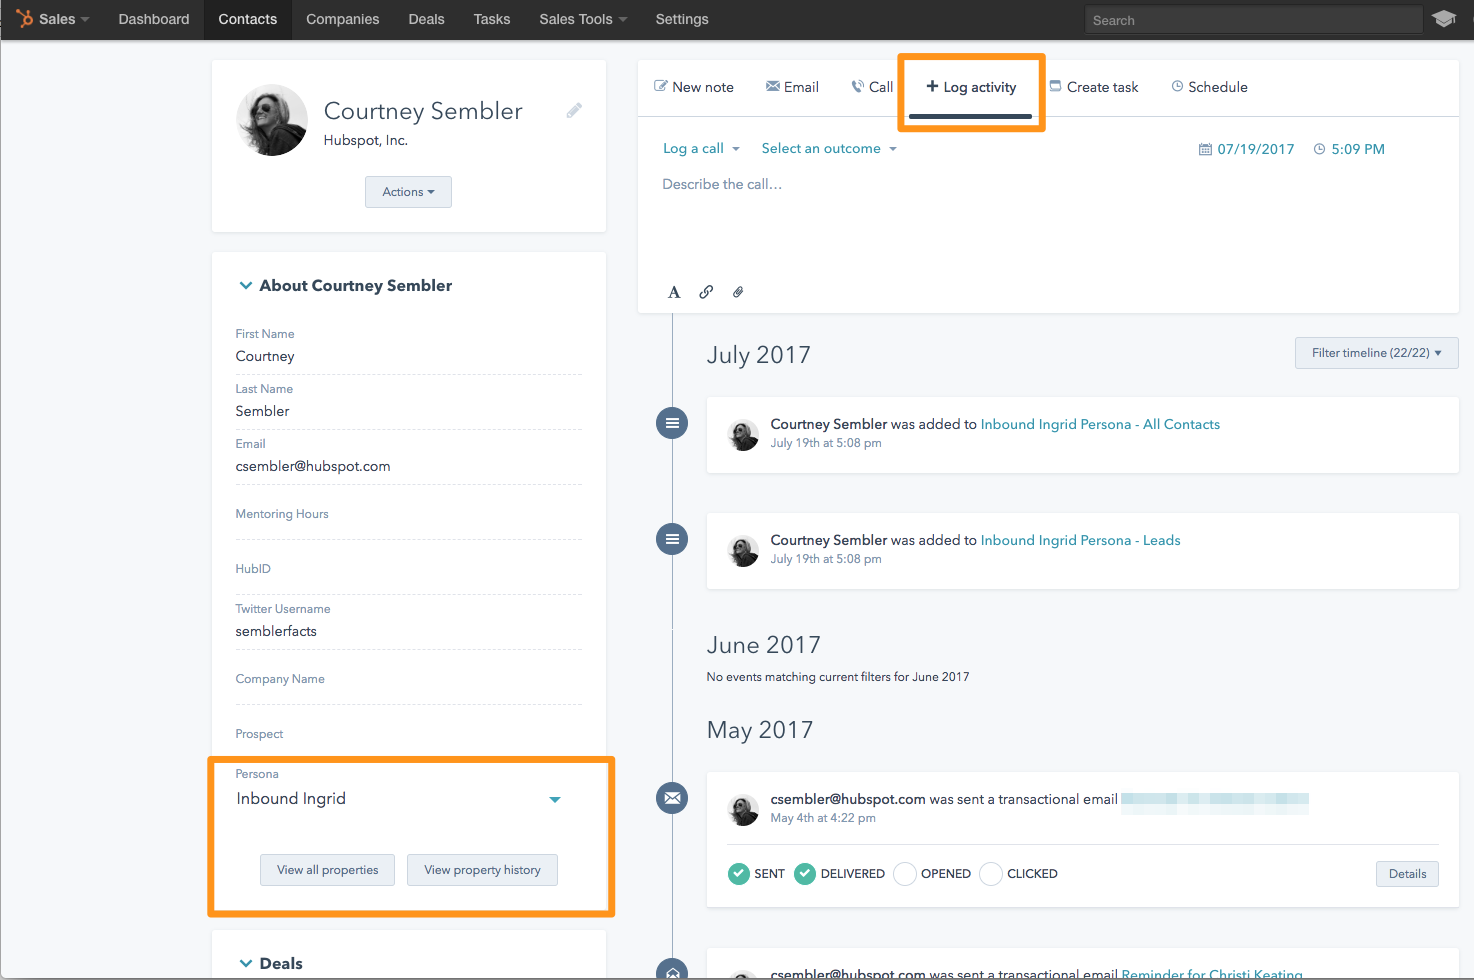This screenshot has height=980, width=1474.
Task: Click the calendar icon next to 07/19/2017
Action: pyautogui.click(x=1205, y=149)
